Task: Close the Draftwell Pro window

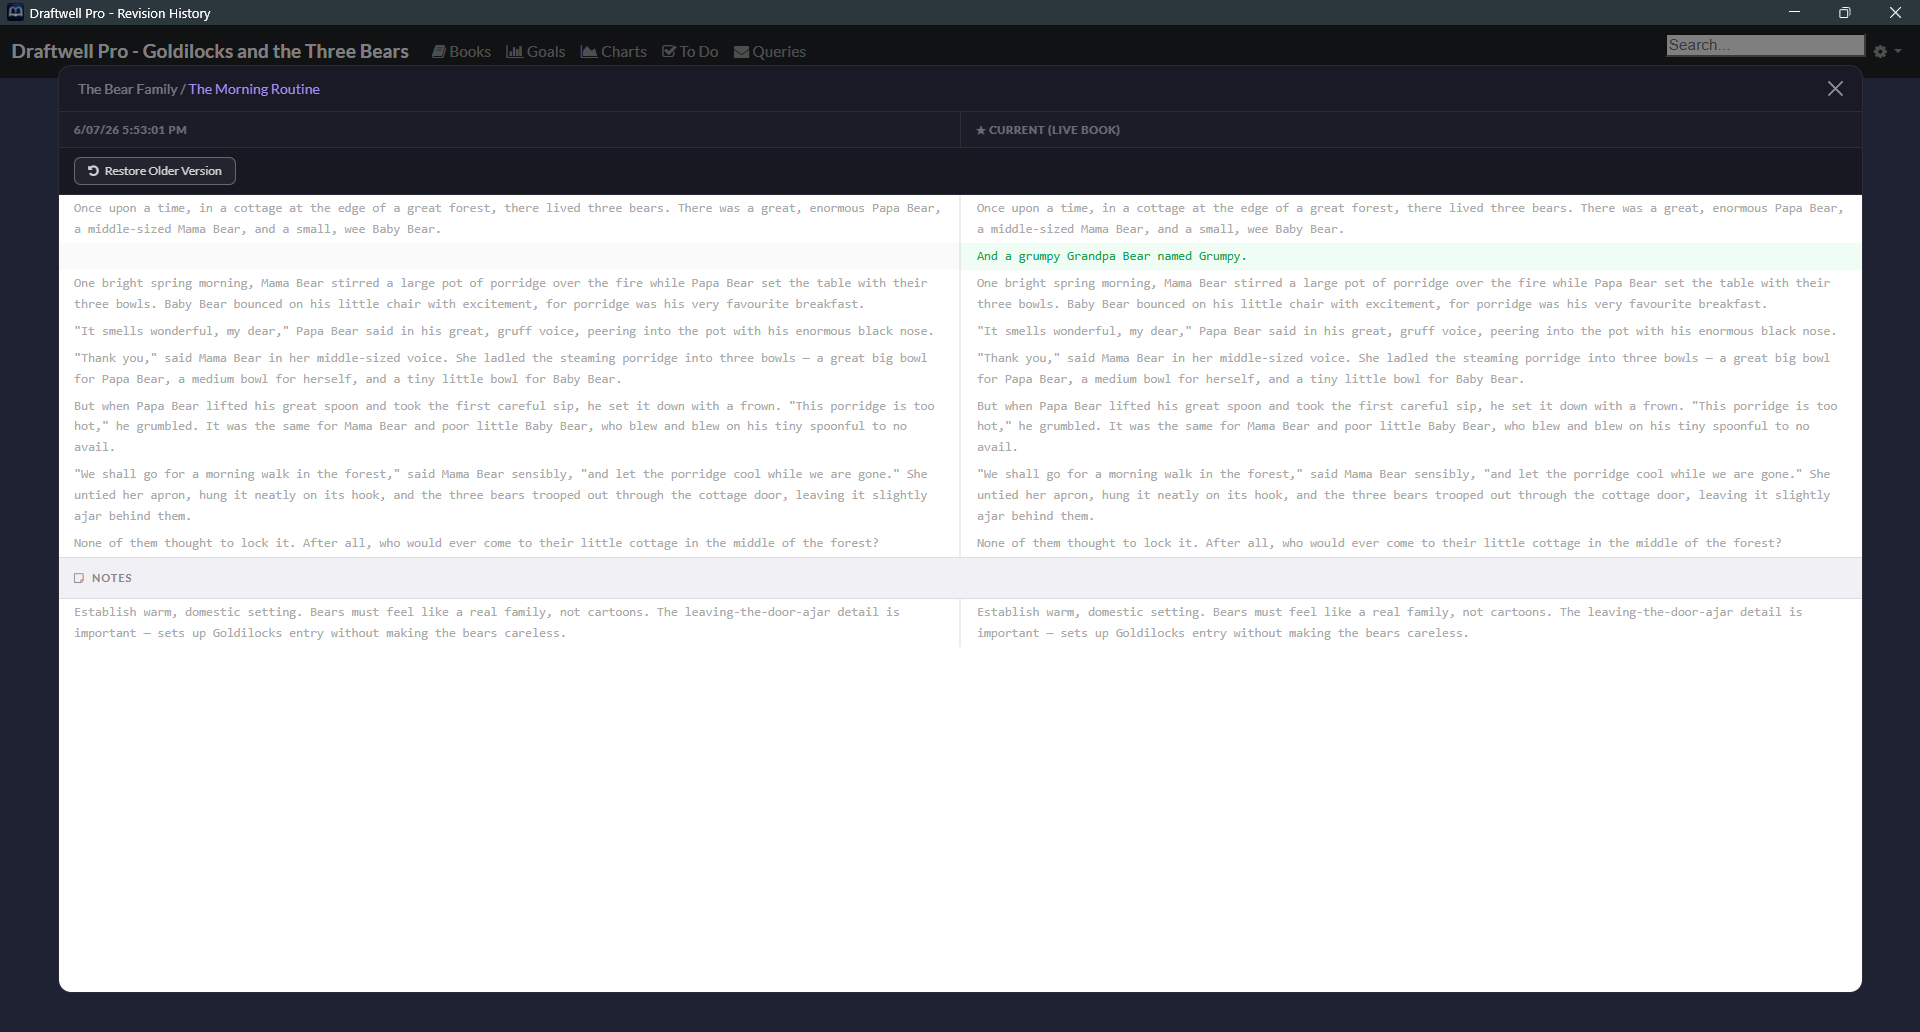Action: [x=1895, y=13]
